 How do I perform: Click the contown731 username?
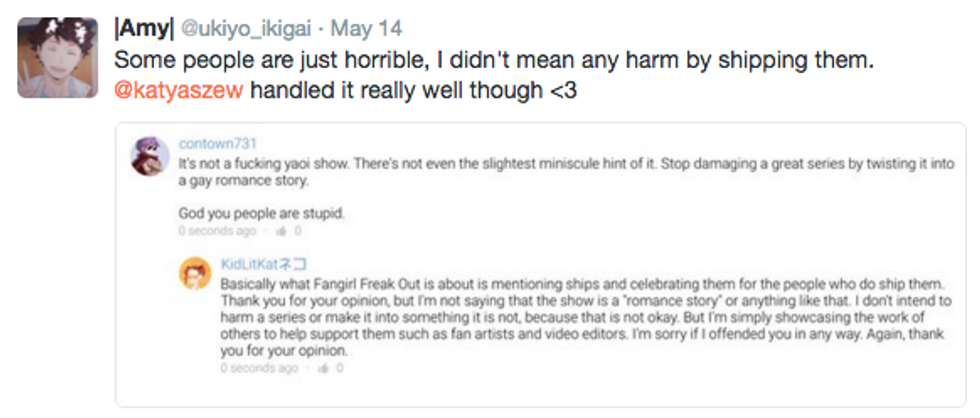tap(217, 144)
